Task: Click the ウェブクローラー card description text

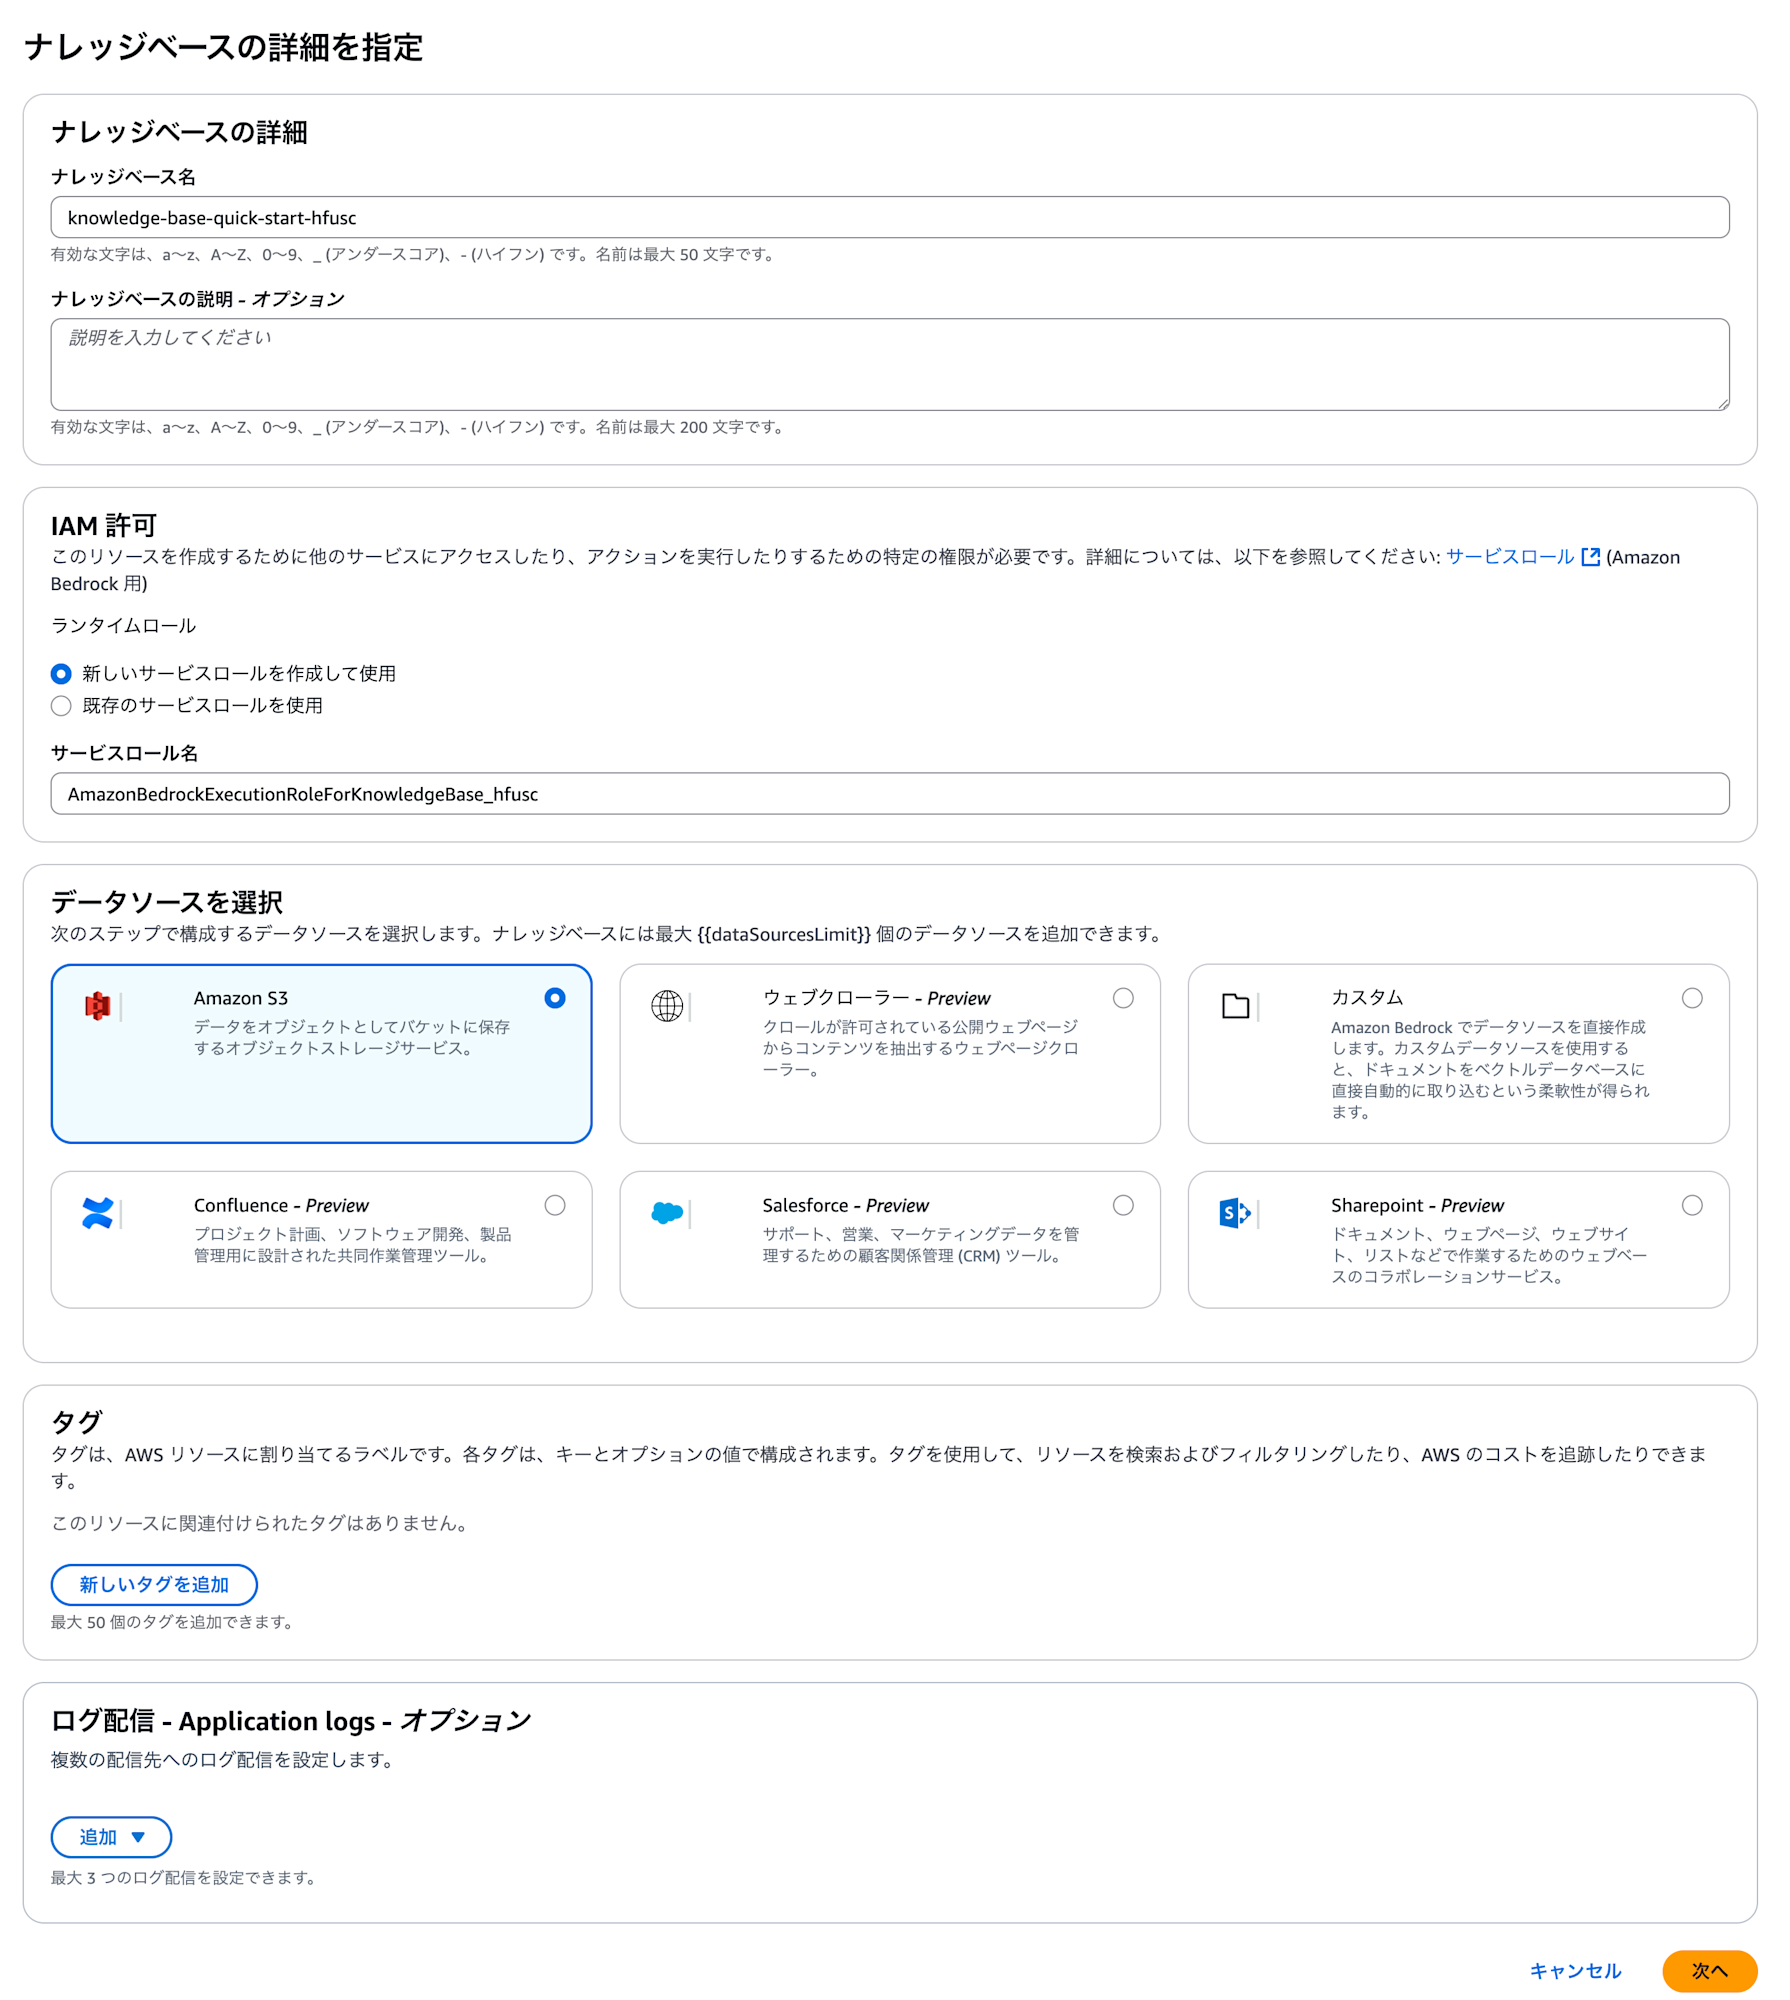Action: 921,1049
